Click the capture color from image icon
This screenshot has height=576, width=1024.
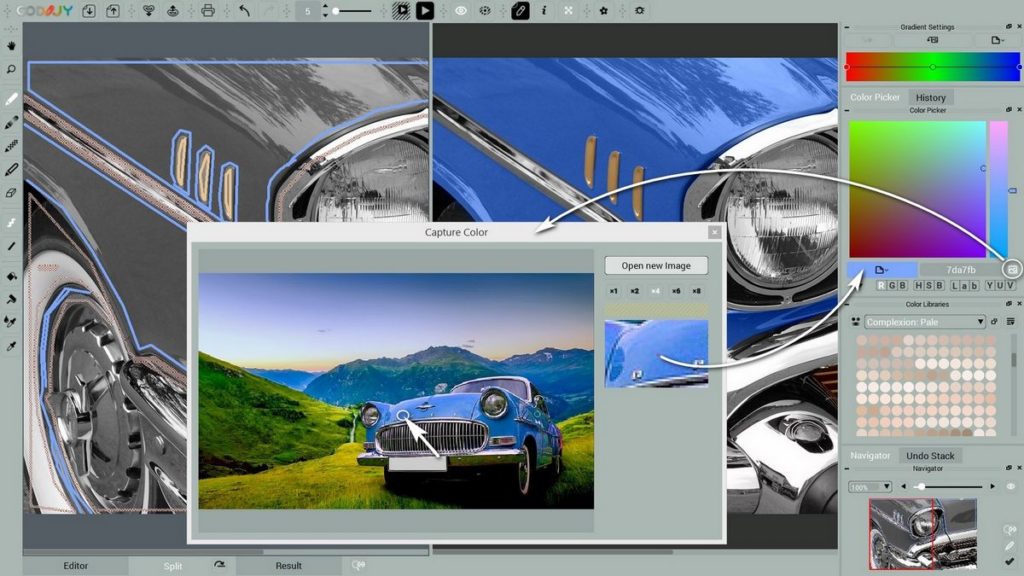coord(1012,269)
